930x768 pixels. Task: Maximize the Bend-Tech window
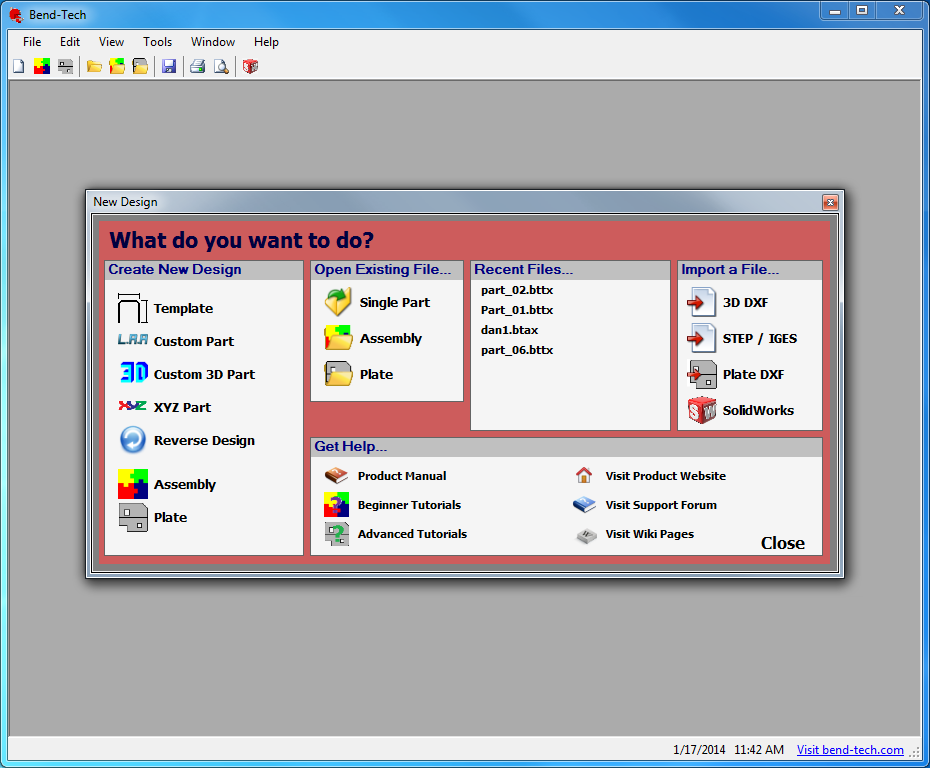[862, 11]
